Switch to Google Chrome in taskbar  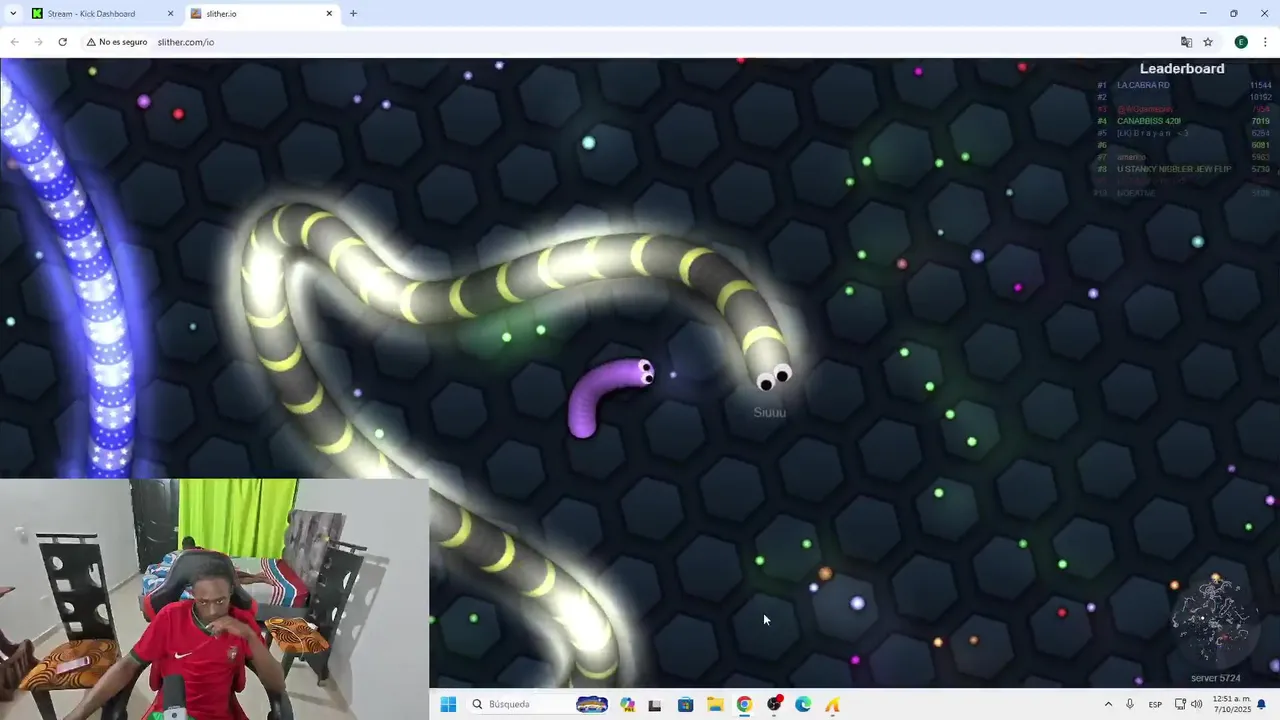(744, 704)
